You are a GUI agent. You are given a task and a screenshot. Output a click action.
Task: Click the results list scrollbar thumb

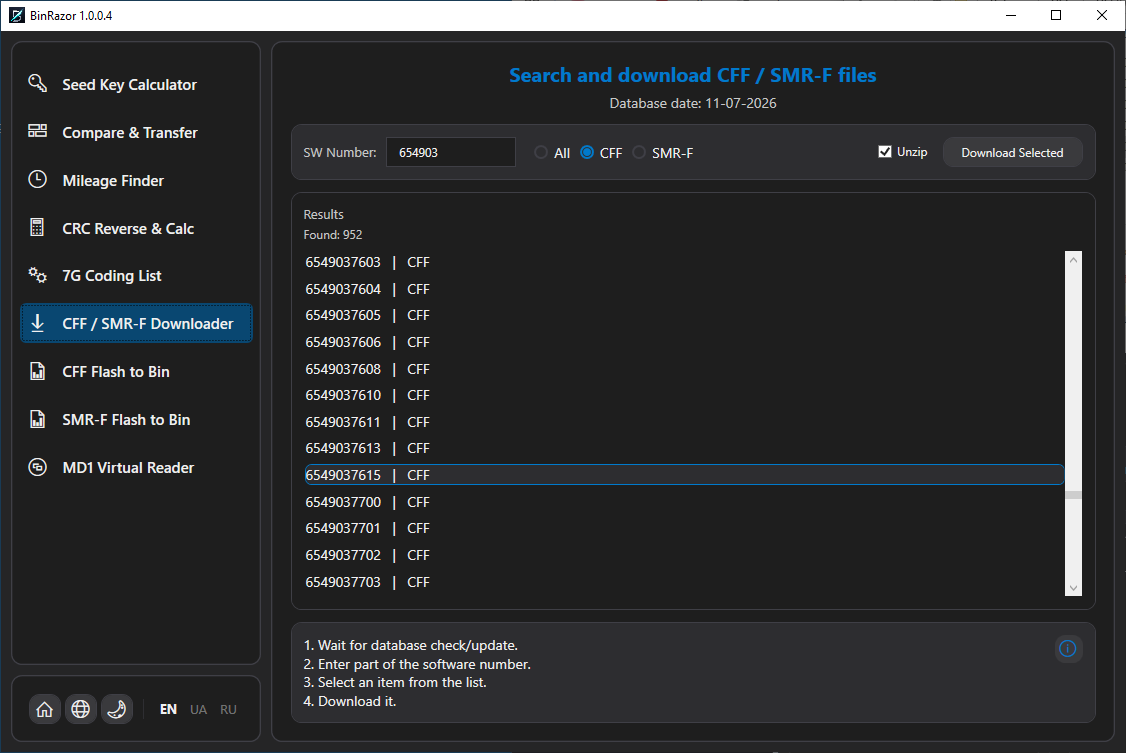point(1074,495)
